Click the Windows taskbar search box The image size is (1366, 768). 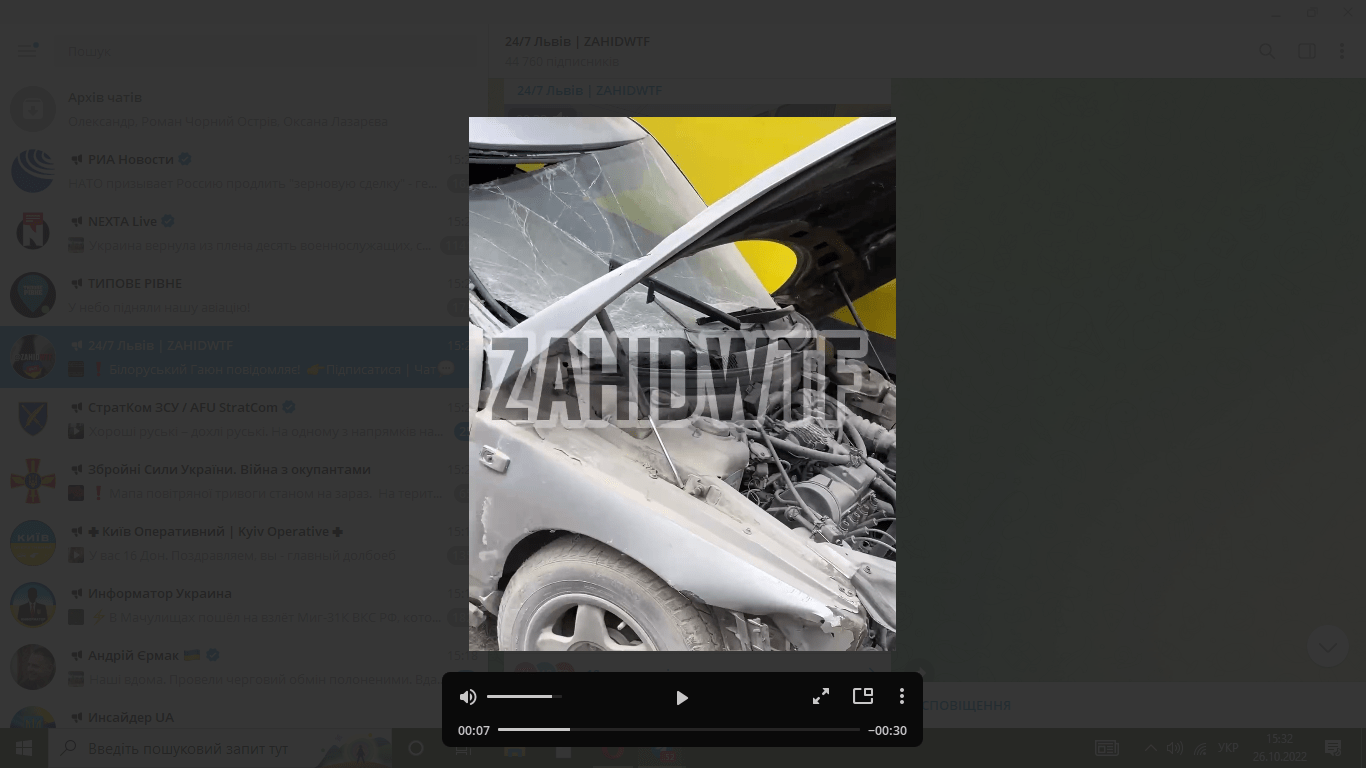[x=222, y=748]
